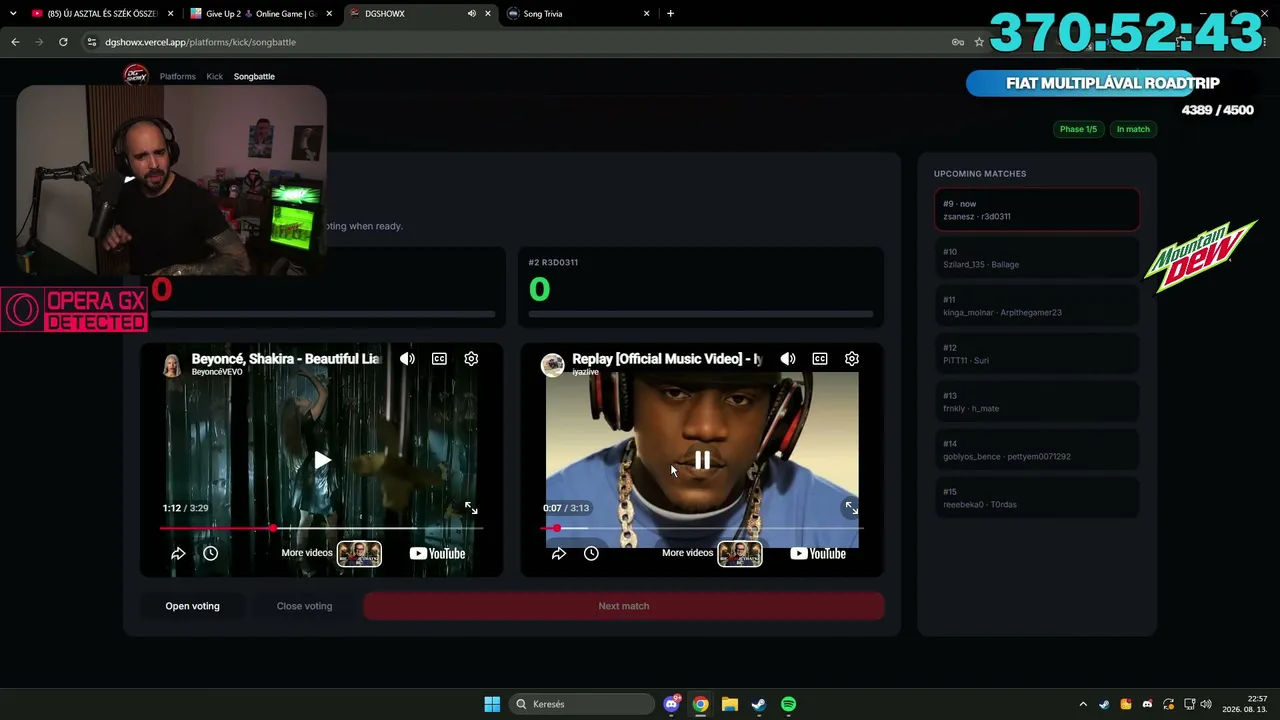Open settings gear on the Beautiful Liar video

471,359
